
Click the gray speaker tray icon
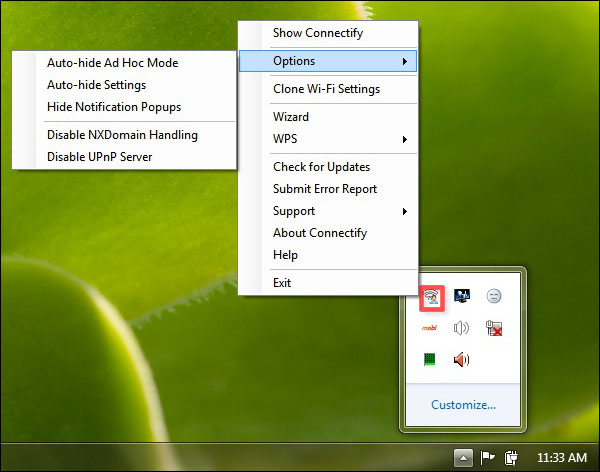click(x=461, y=328)
